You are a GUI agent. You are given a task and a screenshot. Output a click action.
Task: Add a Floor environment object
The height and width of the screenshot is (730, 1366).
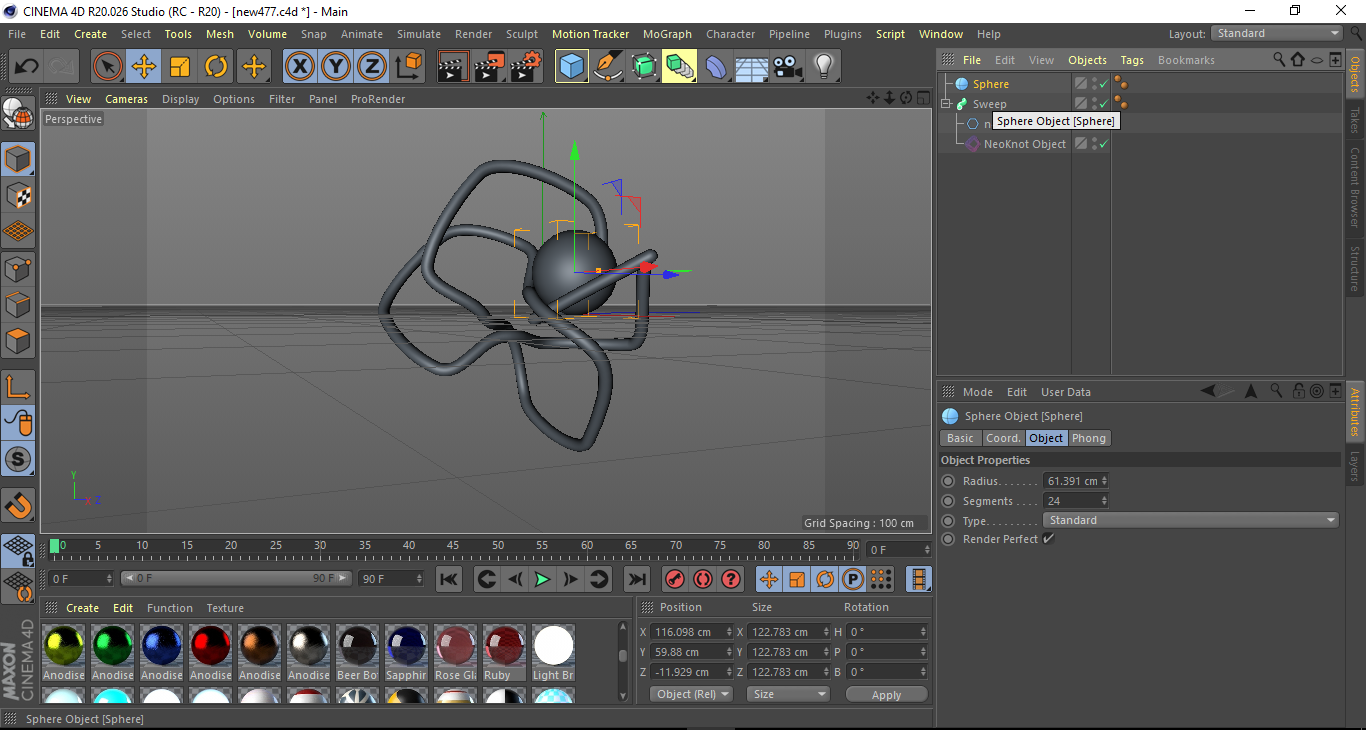(x=751, y=67)
